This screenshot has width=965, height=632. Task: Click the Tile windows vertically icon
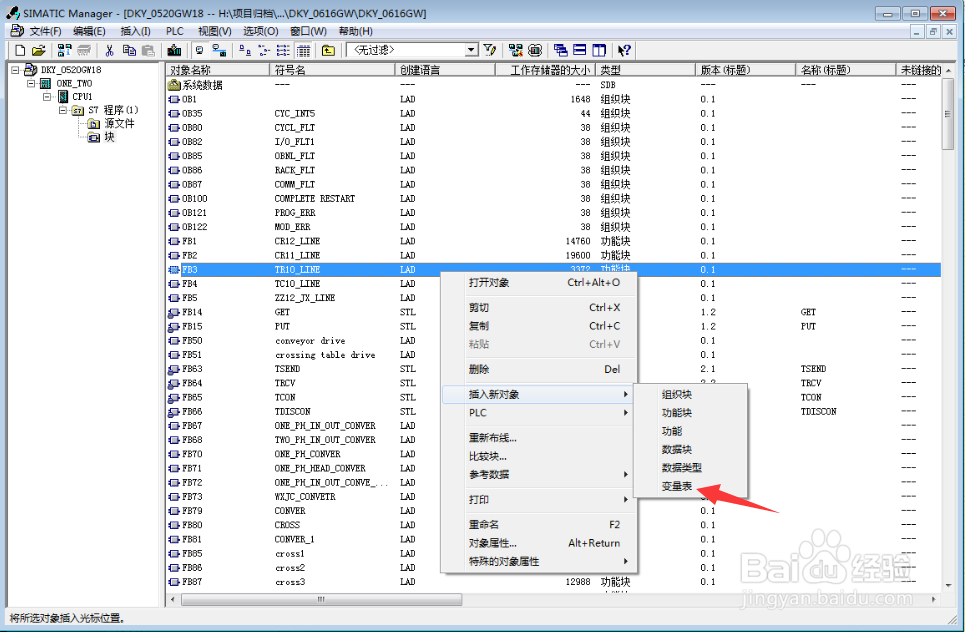[x=599, y=50]
